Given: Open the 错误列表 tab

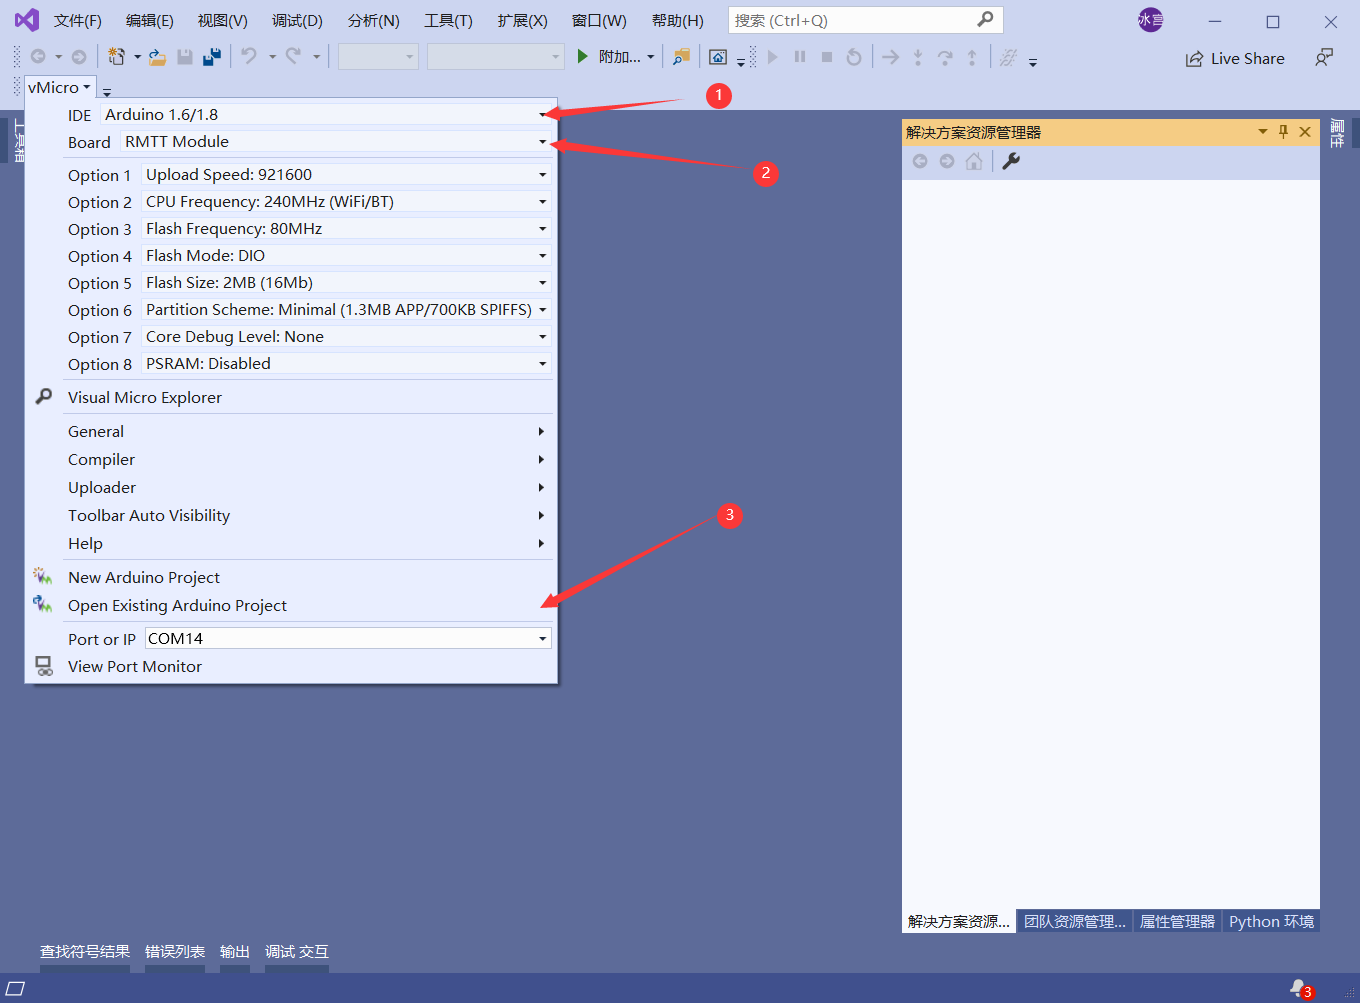Looking at the screenshot, I should pyautogui.click(x=175, y=951).
